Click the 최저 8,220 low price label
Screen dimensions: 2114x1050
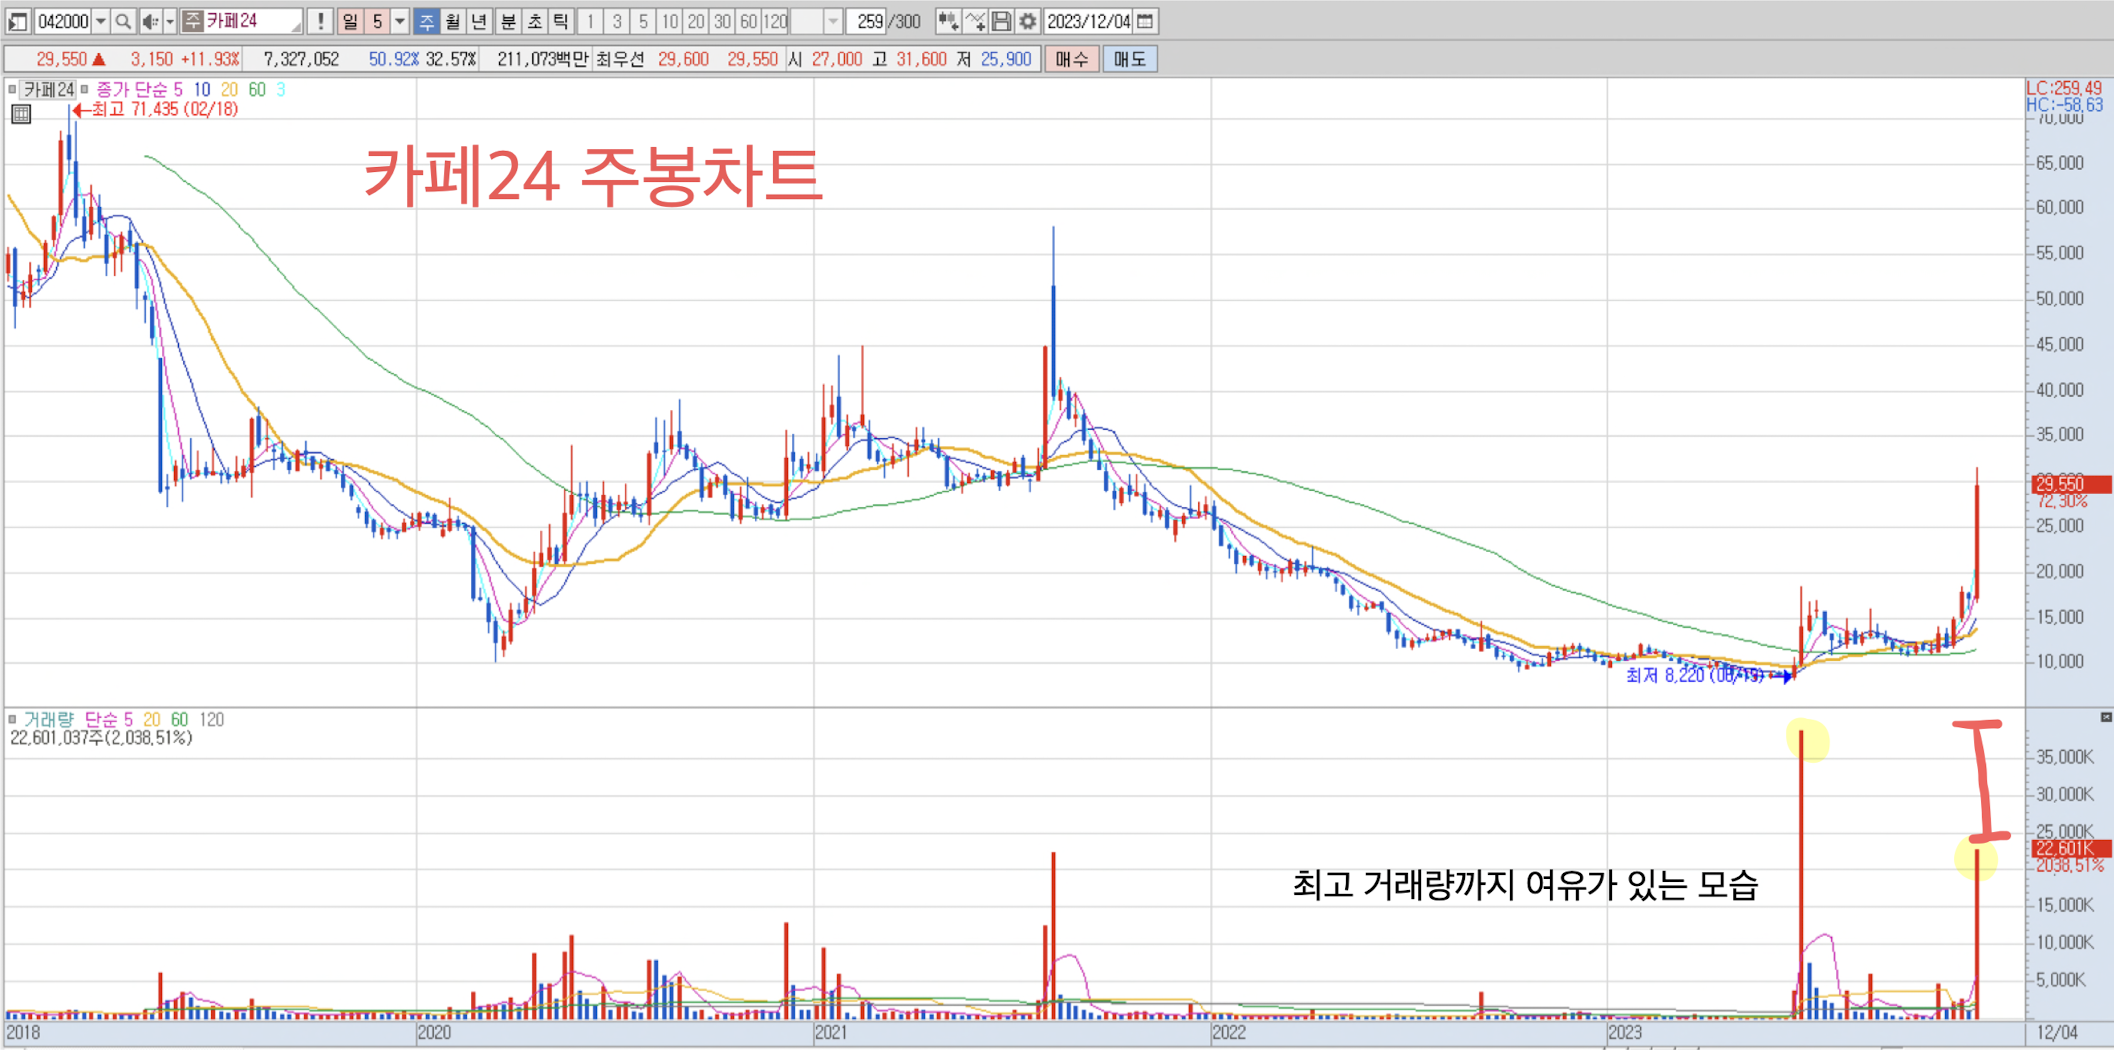coord(1695,676)
